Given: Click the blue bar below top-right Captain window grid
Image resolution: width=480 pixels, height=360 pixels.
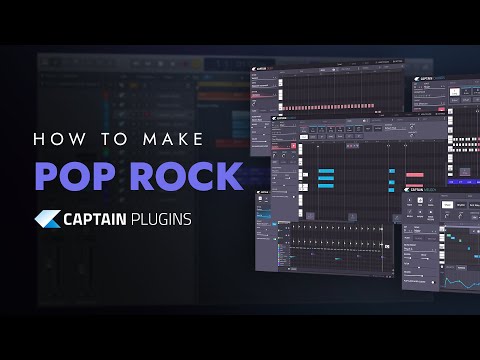Looking at the screenshot, I should tap(465, 182).
